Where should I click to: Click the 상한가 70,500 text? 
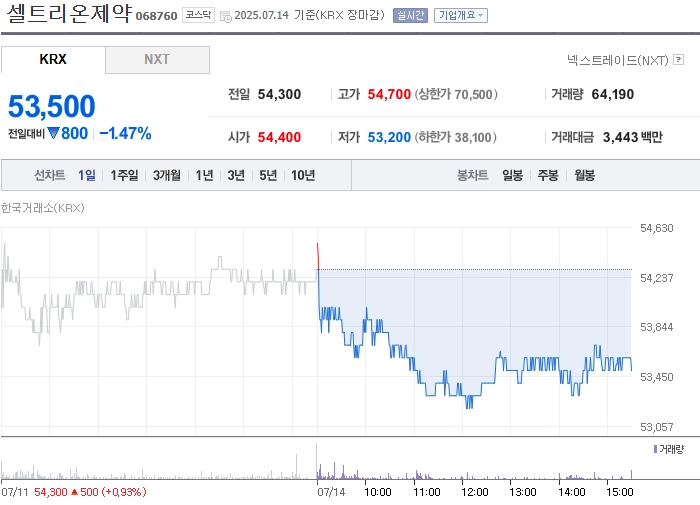coord(456,94)
